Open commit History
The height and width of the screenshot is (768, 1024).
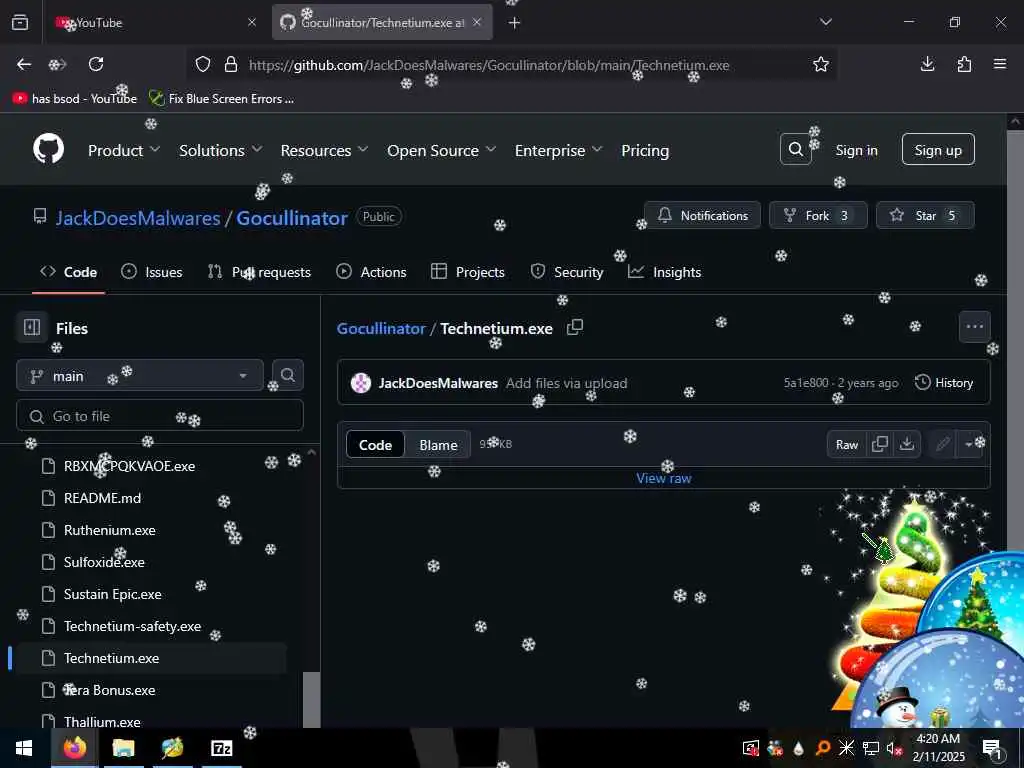tap(944, 383)
